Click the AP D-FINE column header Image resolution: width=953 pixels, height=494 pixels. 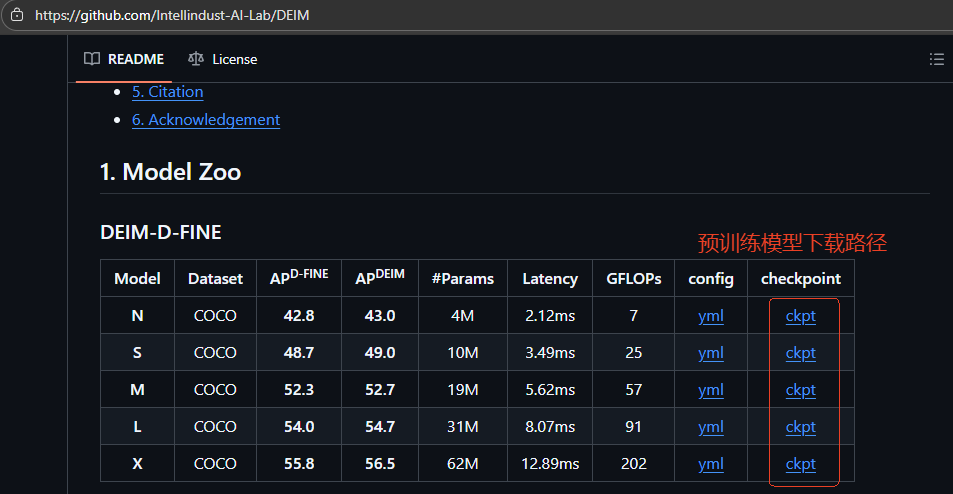pyautogui.click(x=299, y=277)
